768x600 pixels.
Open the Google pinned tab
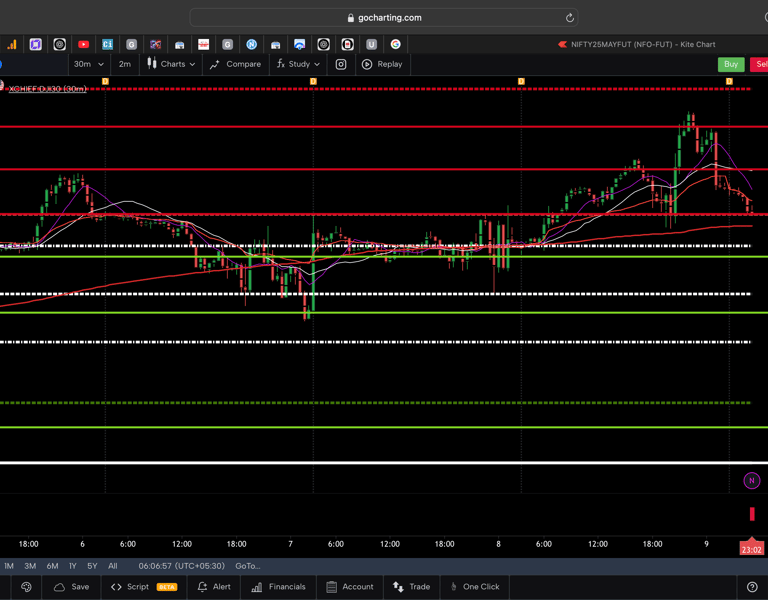tap(395, 45)
